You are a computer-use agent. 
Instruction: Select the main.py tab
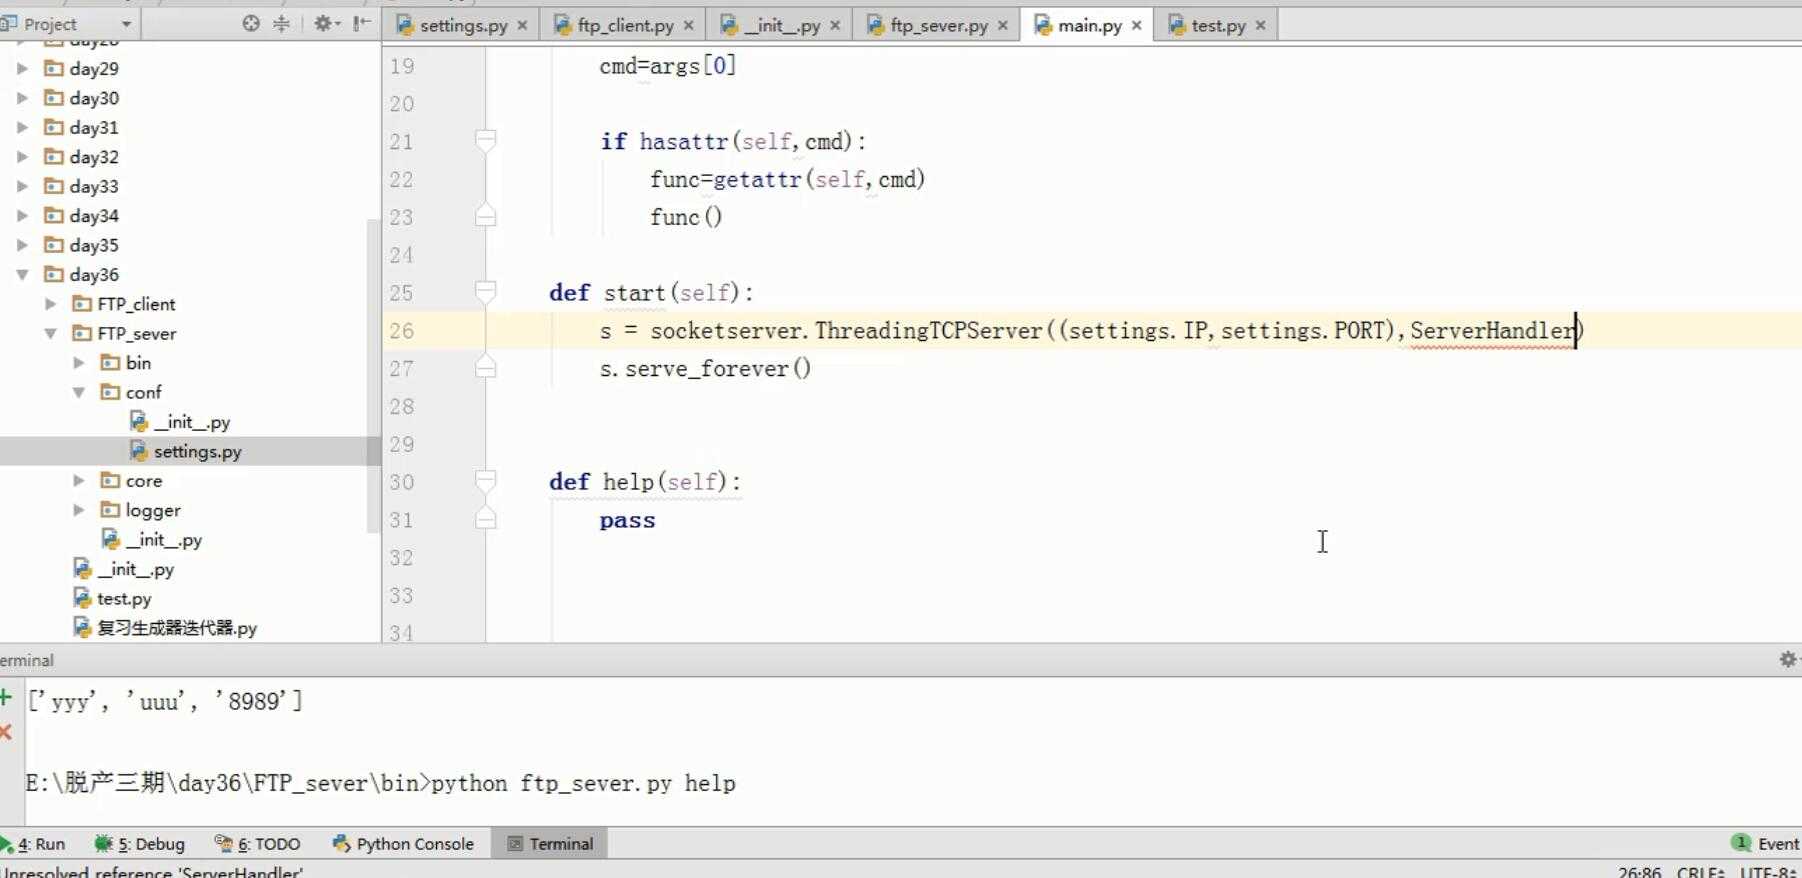coord(1089,25)
